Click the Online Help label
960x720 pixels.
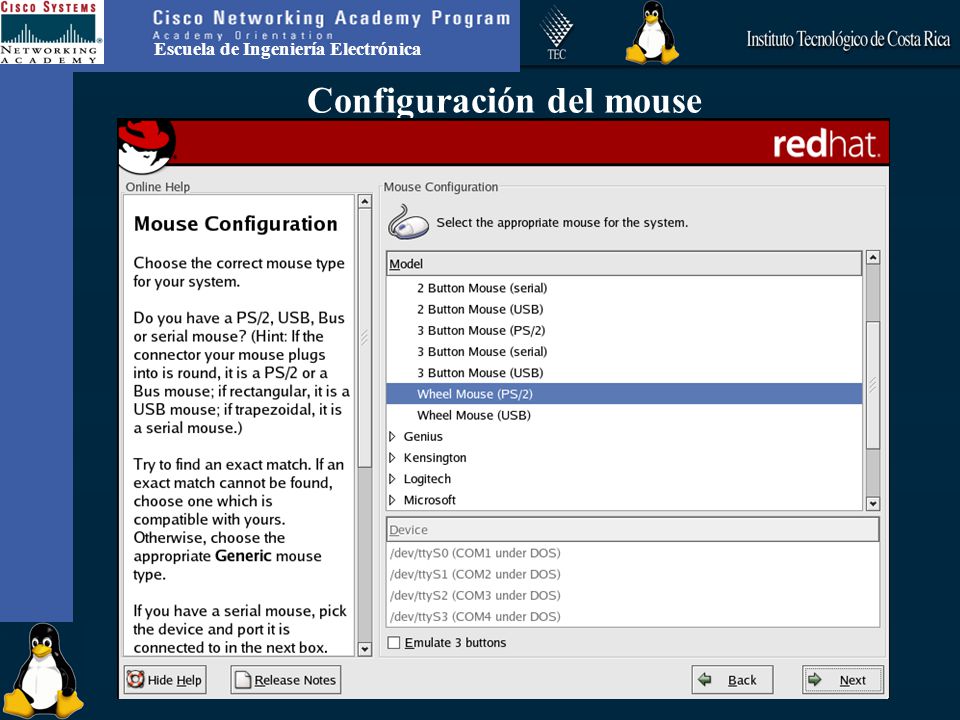point(158,187)
